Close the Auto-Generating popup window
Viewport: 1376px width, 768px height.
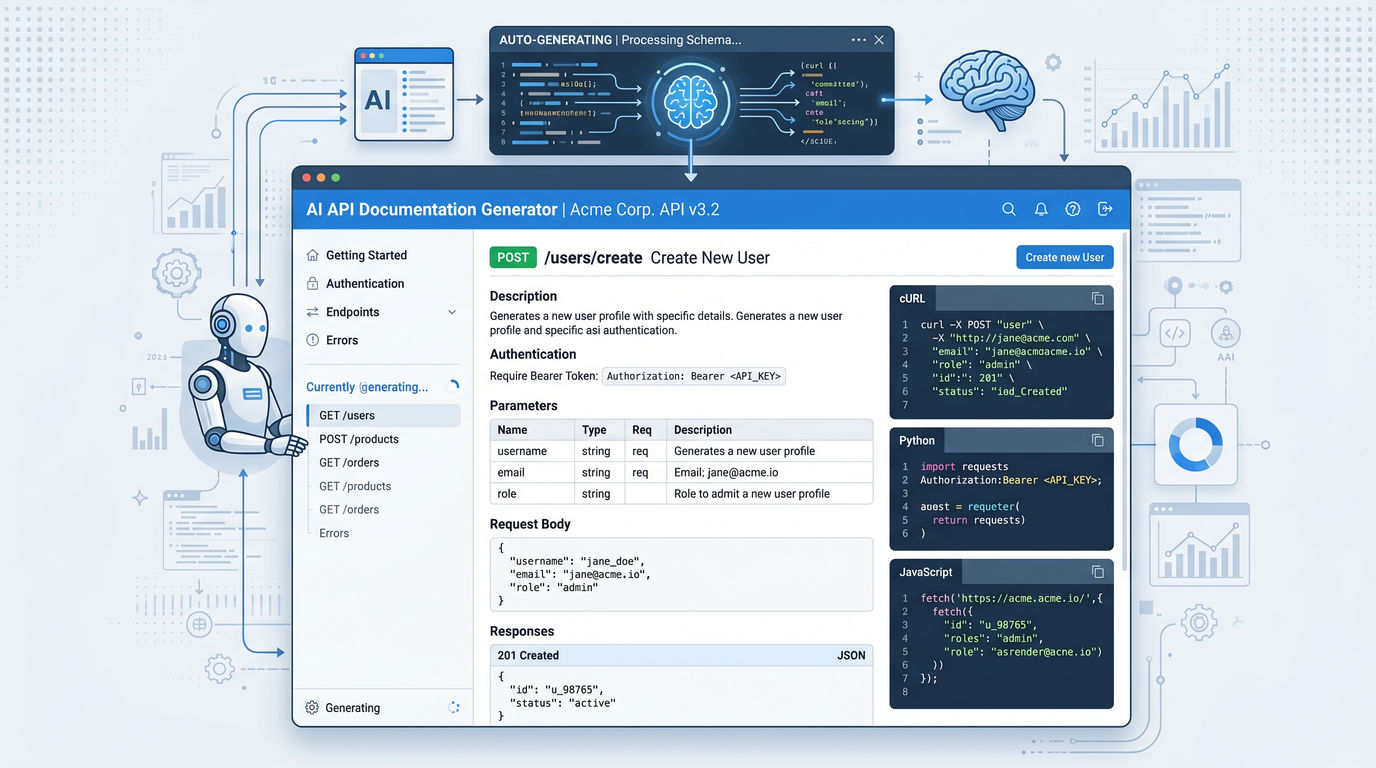click(879, 40)
